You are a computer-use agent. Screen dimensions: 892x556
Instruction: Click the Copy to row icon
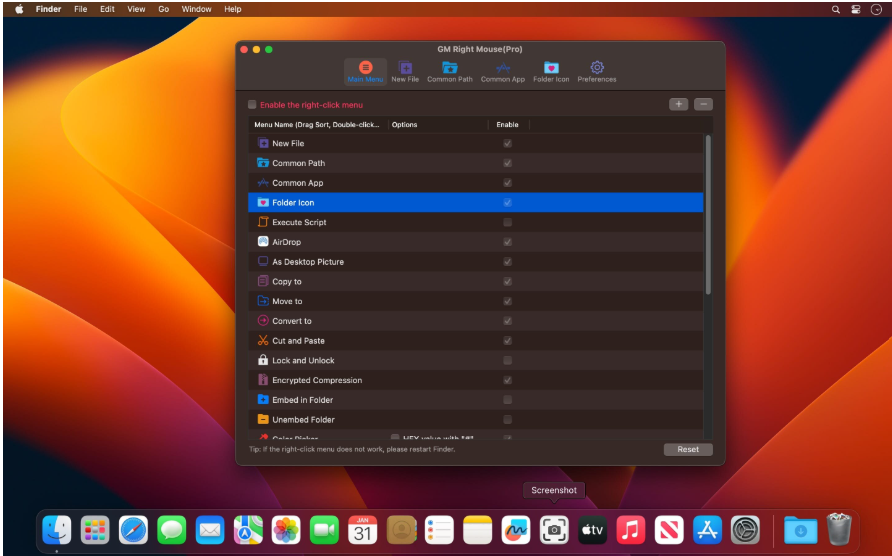coord(263,281)
